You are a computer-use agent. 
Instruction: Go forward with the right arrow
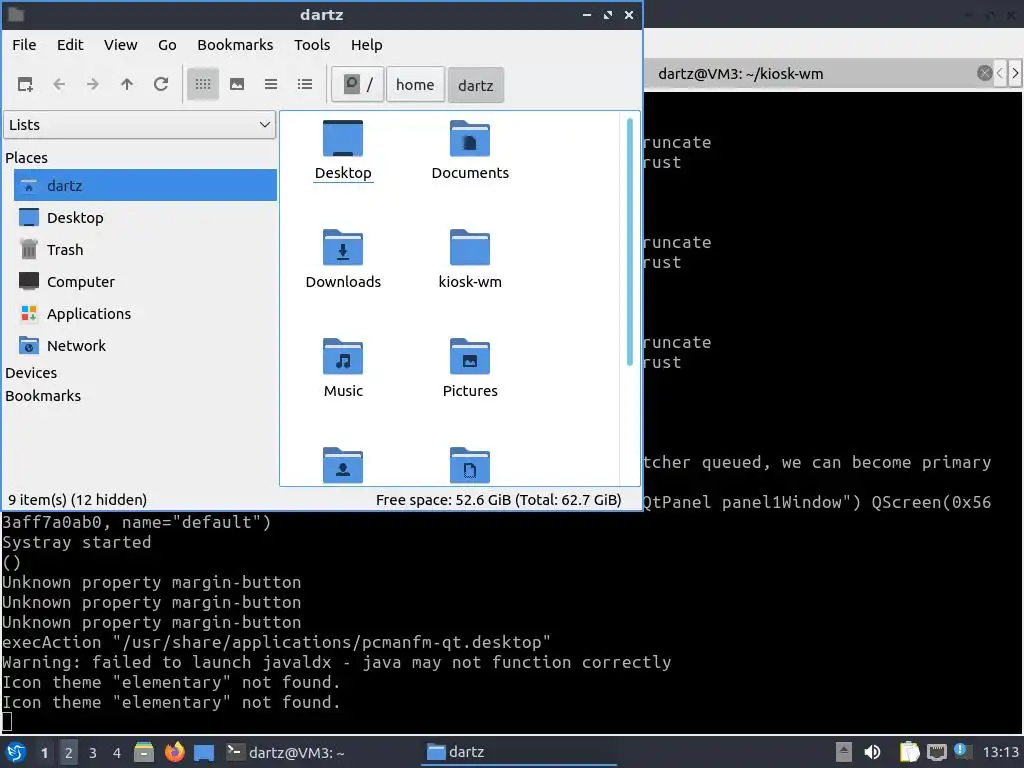93,84
